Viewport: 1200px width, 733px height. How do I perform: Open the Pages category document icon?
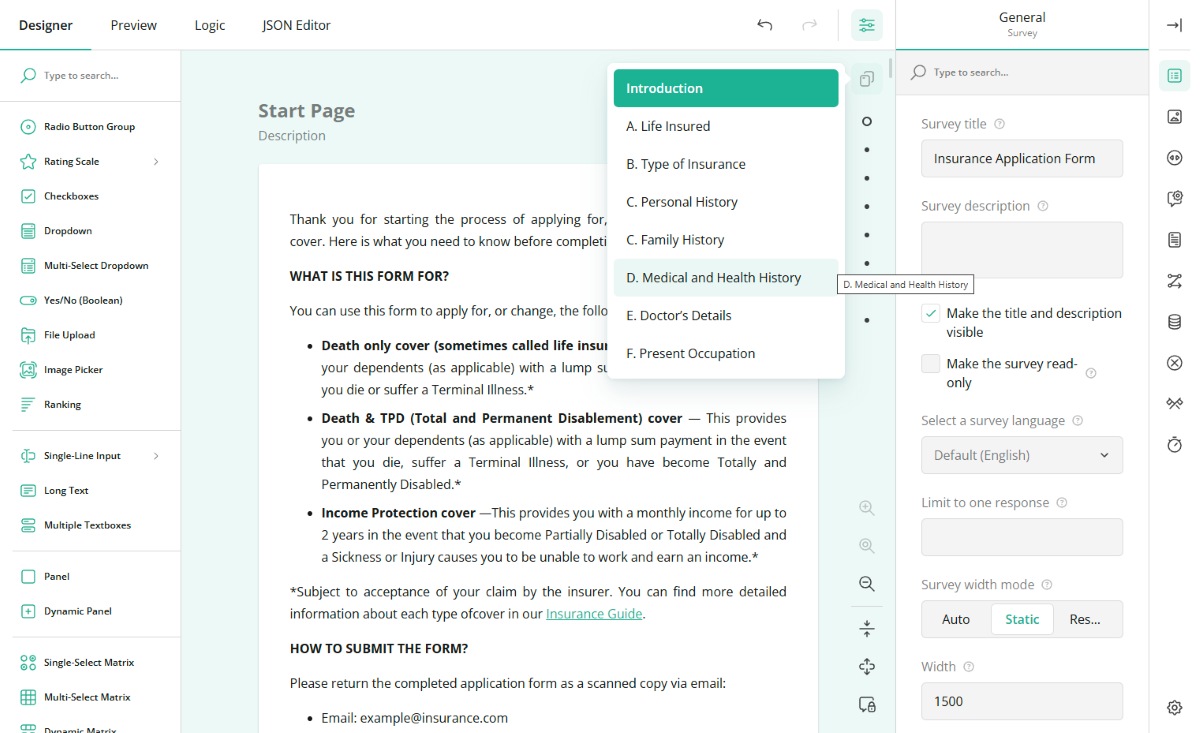pos(1175,240)
